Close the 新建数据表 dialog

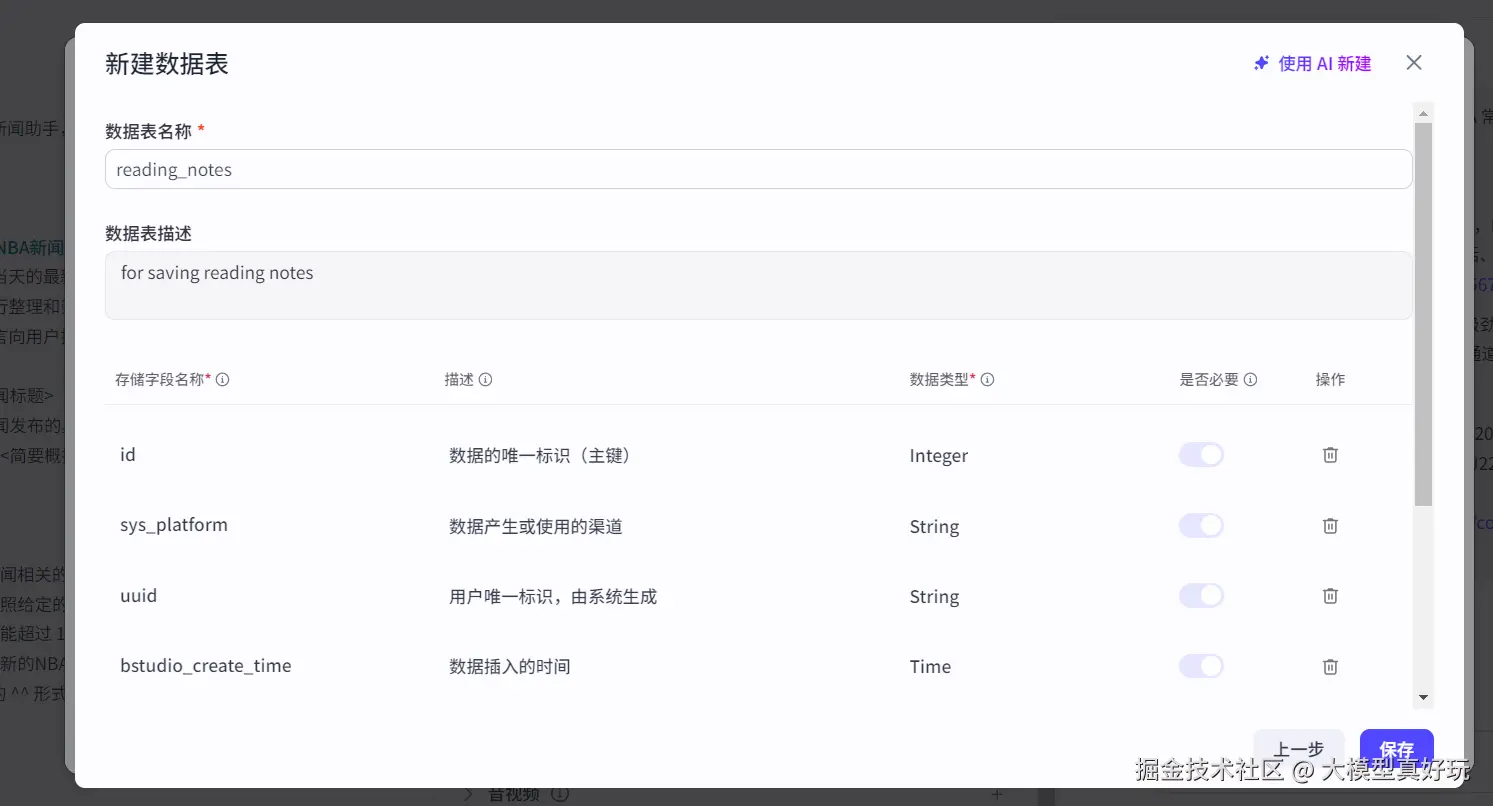(x=1414, y=63)
